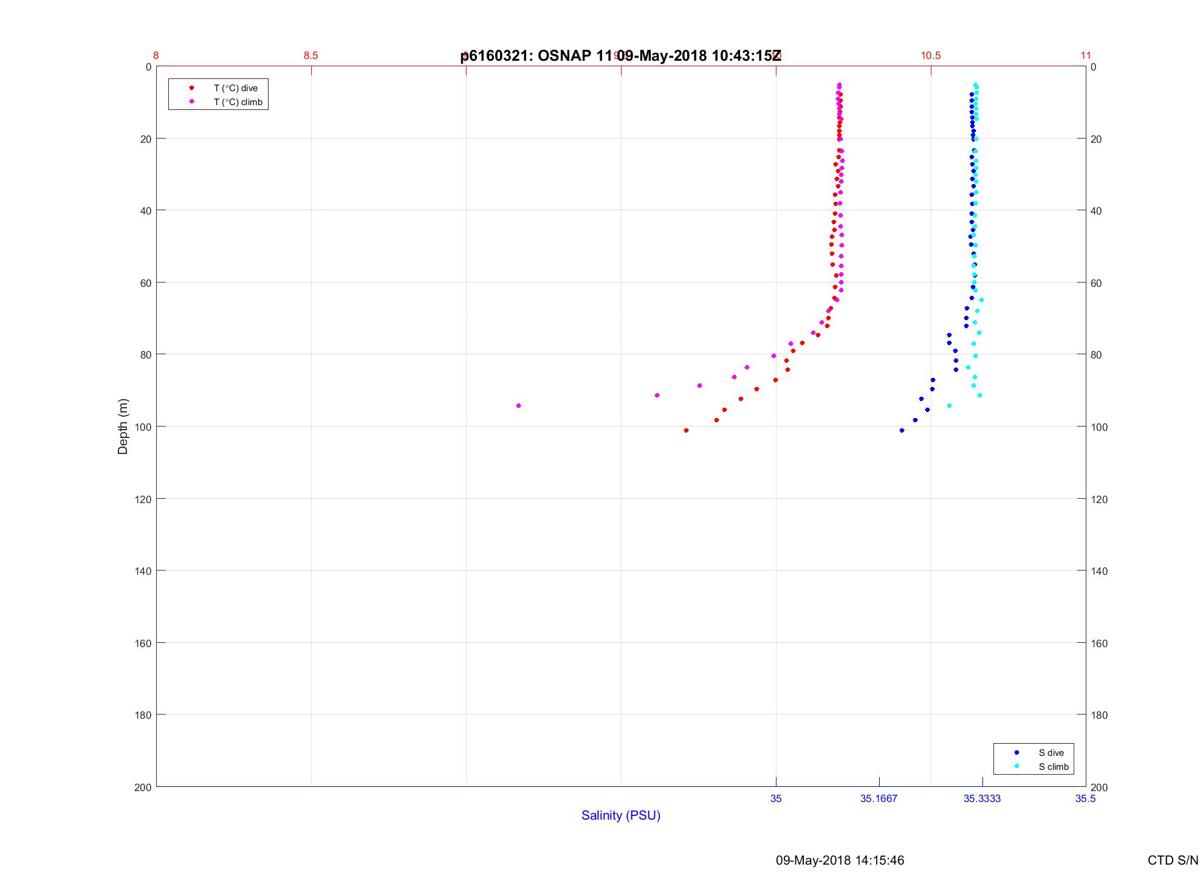Click the blue '35.1667' salinity tick label

pos(879,799)
